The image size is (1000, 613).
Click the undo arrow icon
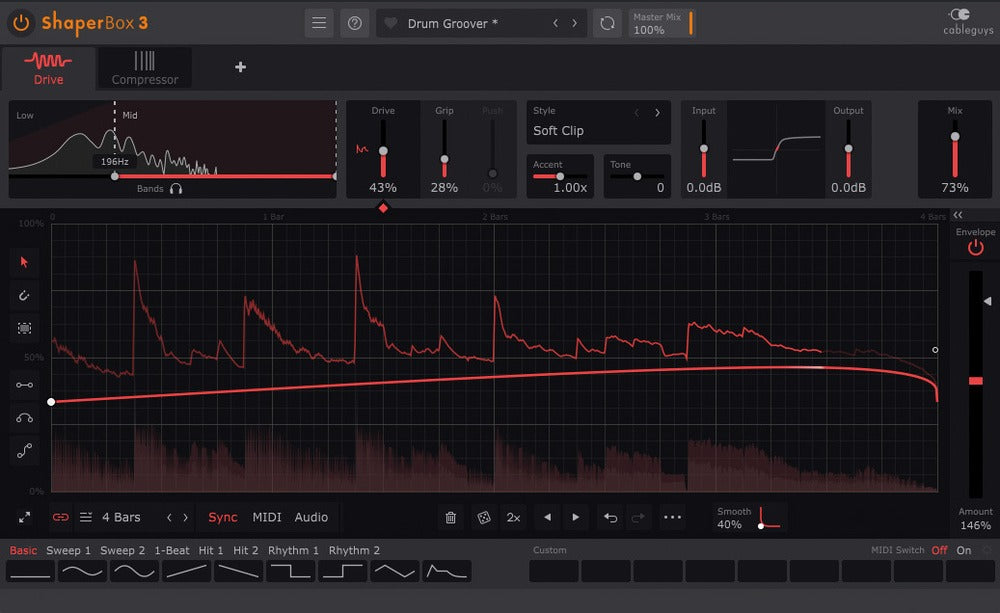[x=609, y=517]
